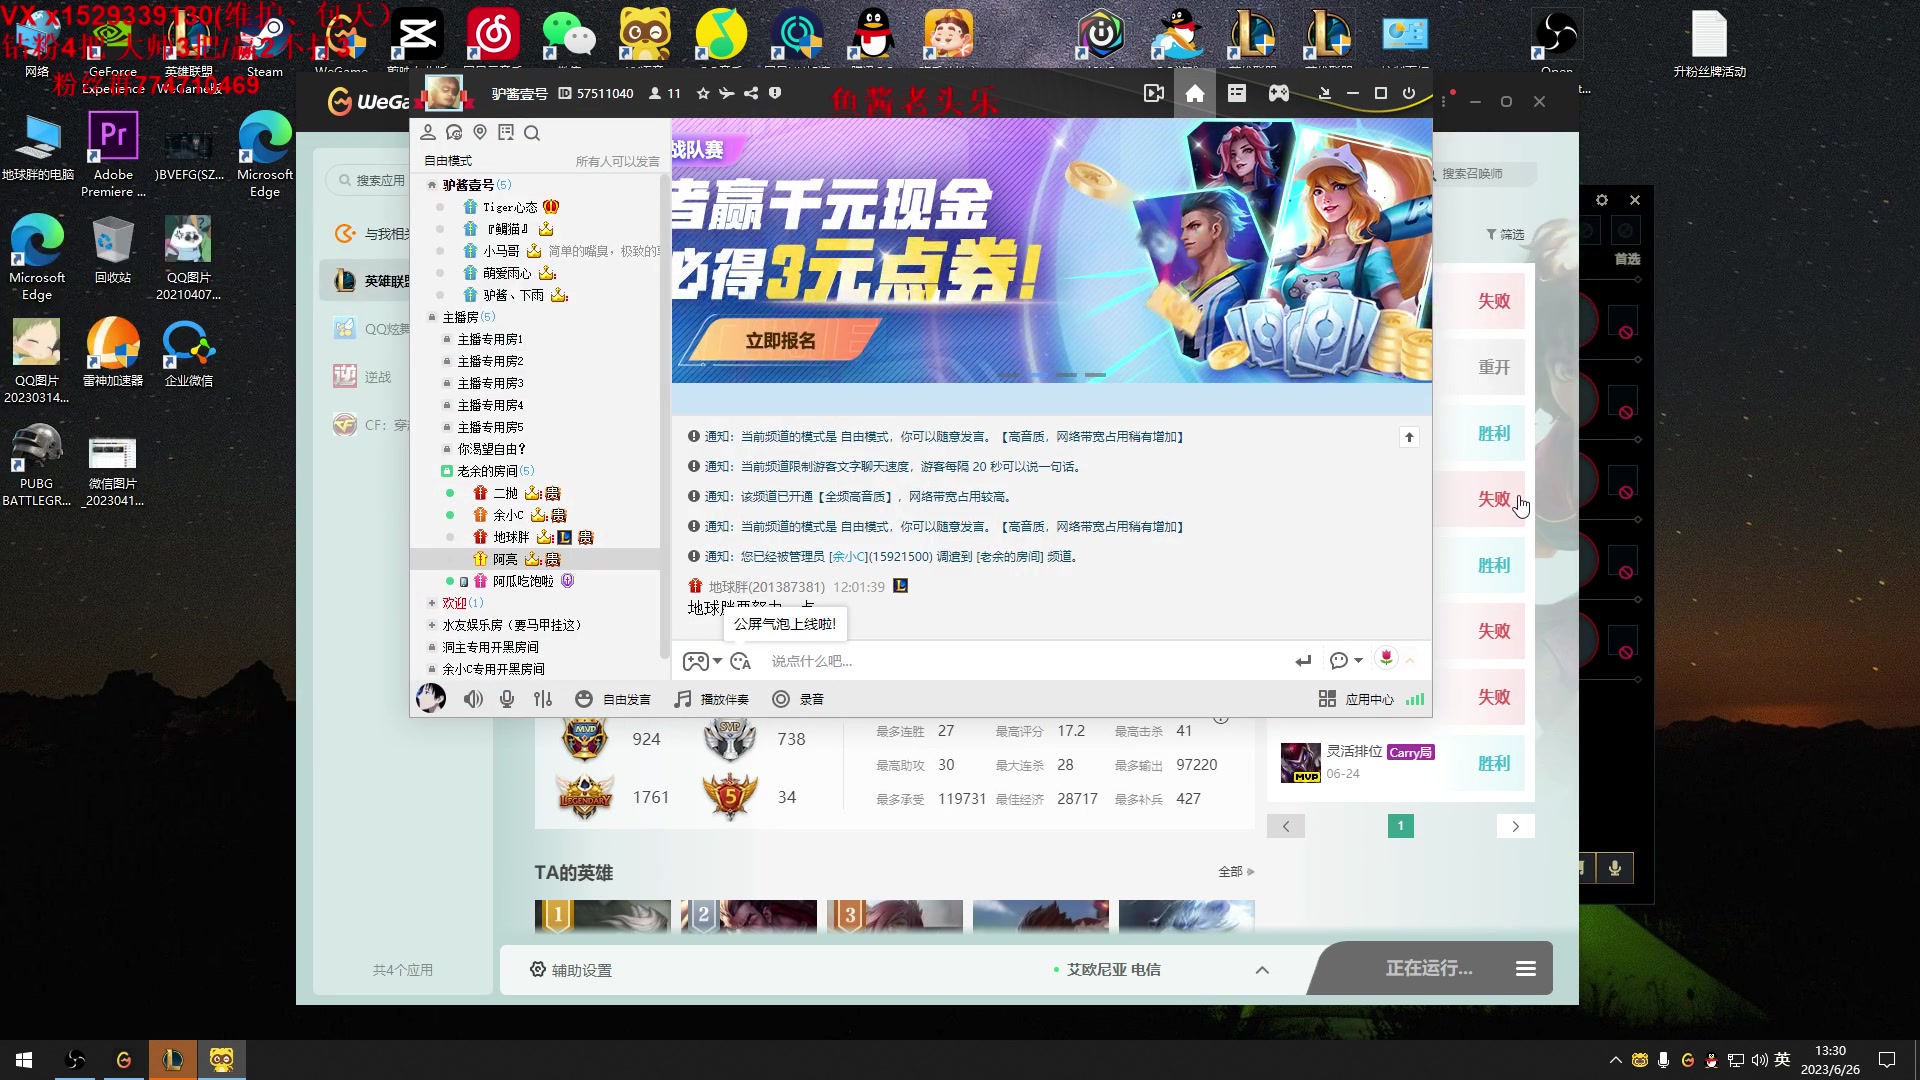The height and width of the screenshot is (1080, 1920).
Task: Select user 阿亮 in the channel list
Action: pyautogui.click(x=505, y=560)
